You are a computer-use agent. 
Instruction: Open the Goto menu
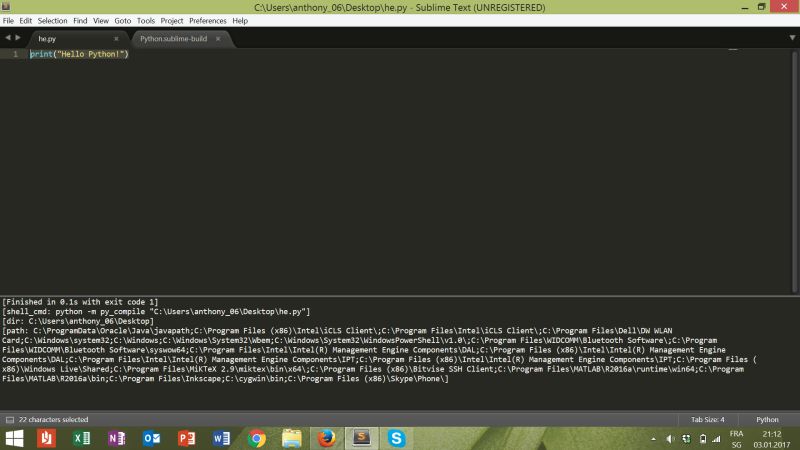click(122, 21)
